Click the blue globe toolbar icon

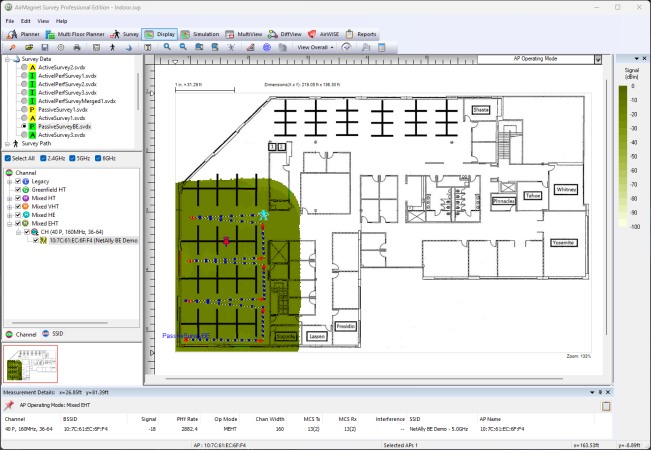(267, 47)
